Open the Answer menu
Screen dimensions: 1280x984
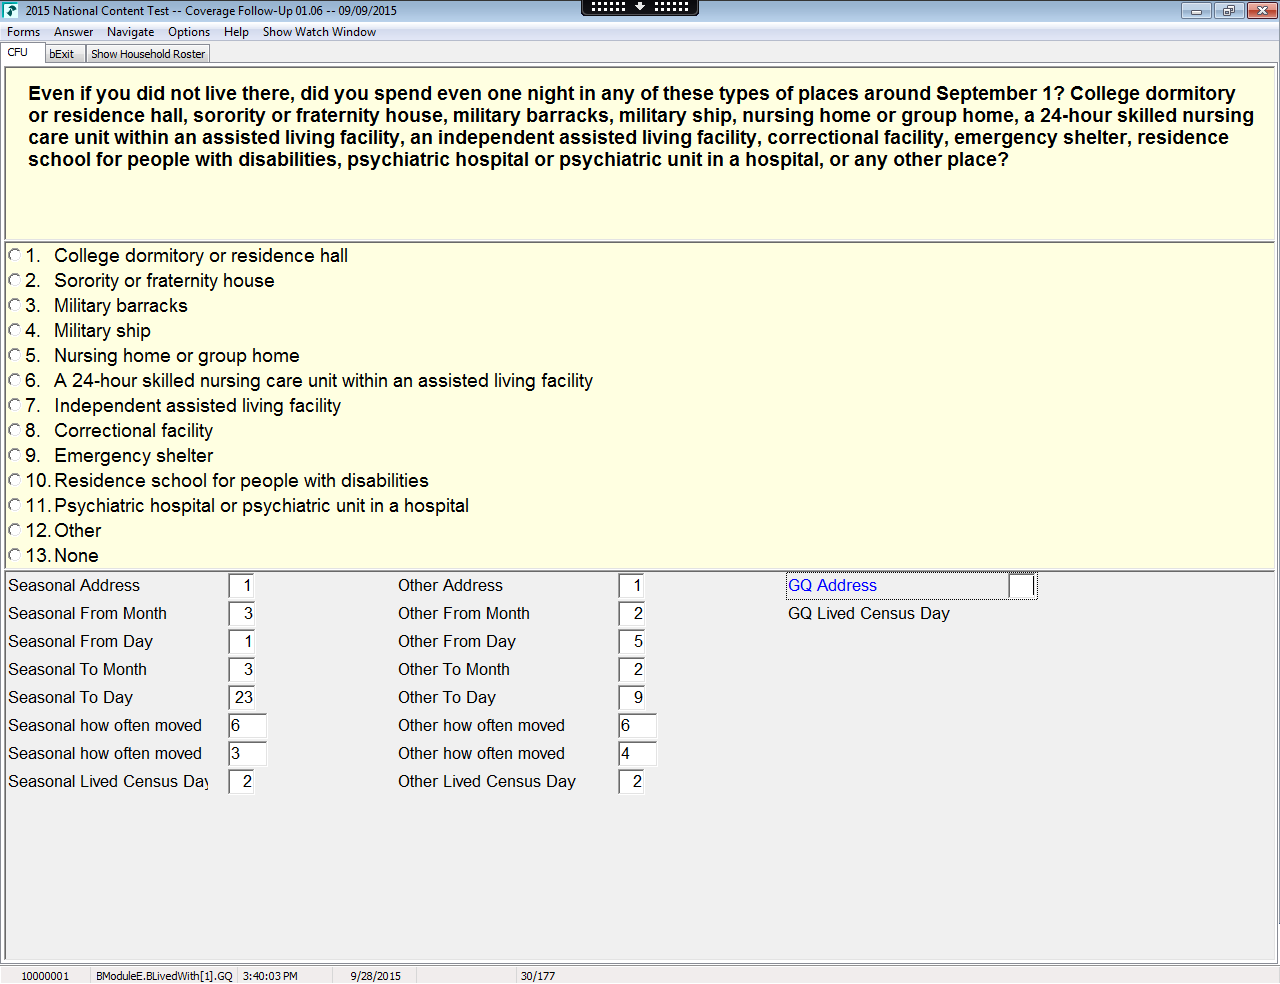(74, 32)
